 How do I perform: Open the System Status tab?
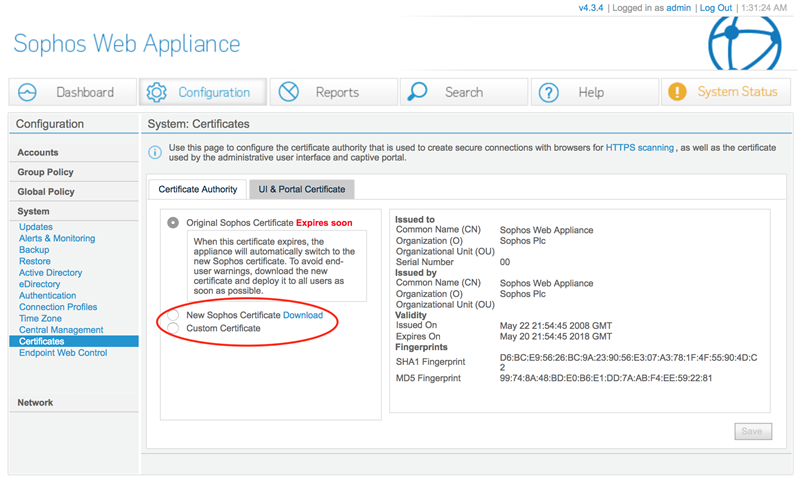[x=726, y=92]
